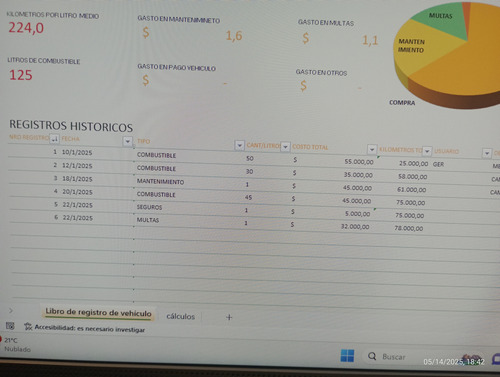Select the 1,6 maintenance expense value
The height and width of the screenshot is (377, 500).
click(x=234, y=36)
